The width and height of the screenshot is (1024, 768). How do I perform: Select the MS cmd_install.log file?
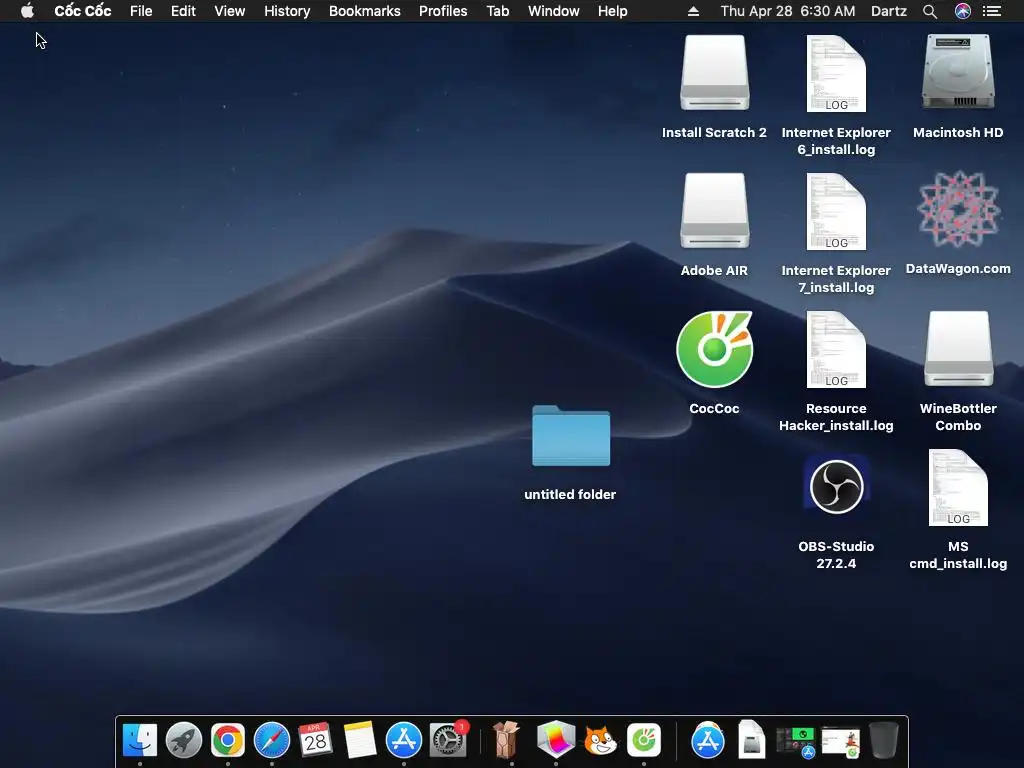[958, 487]
